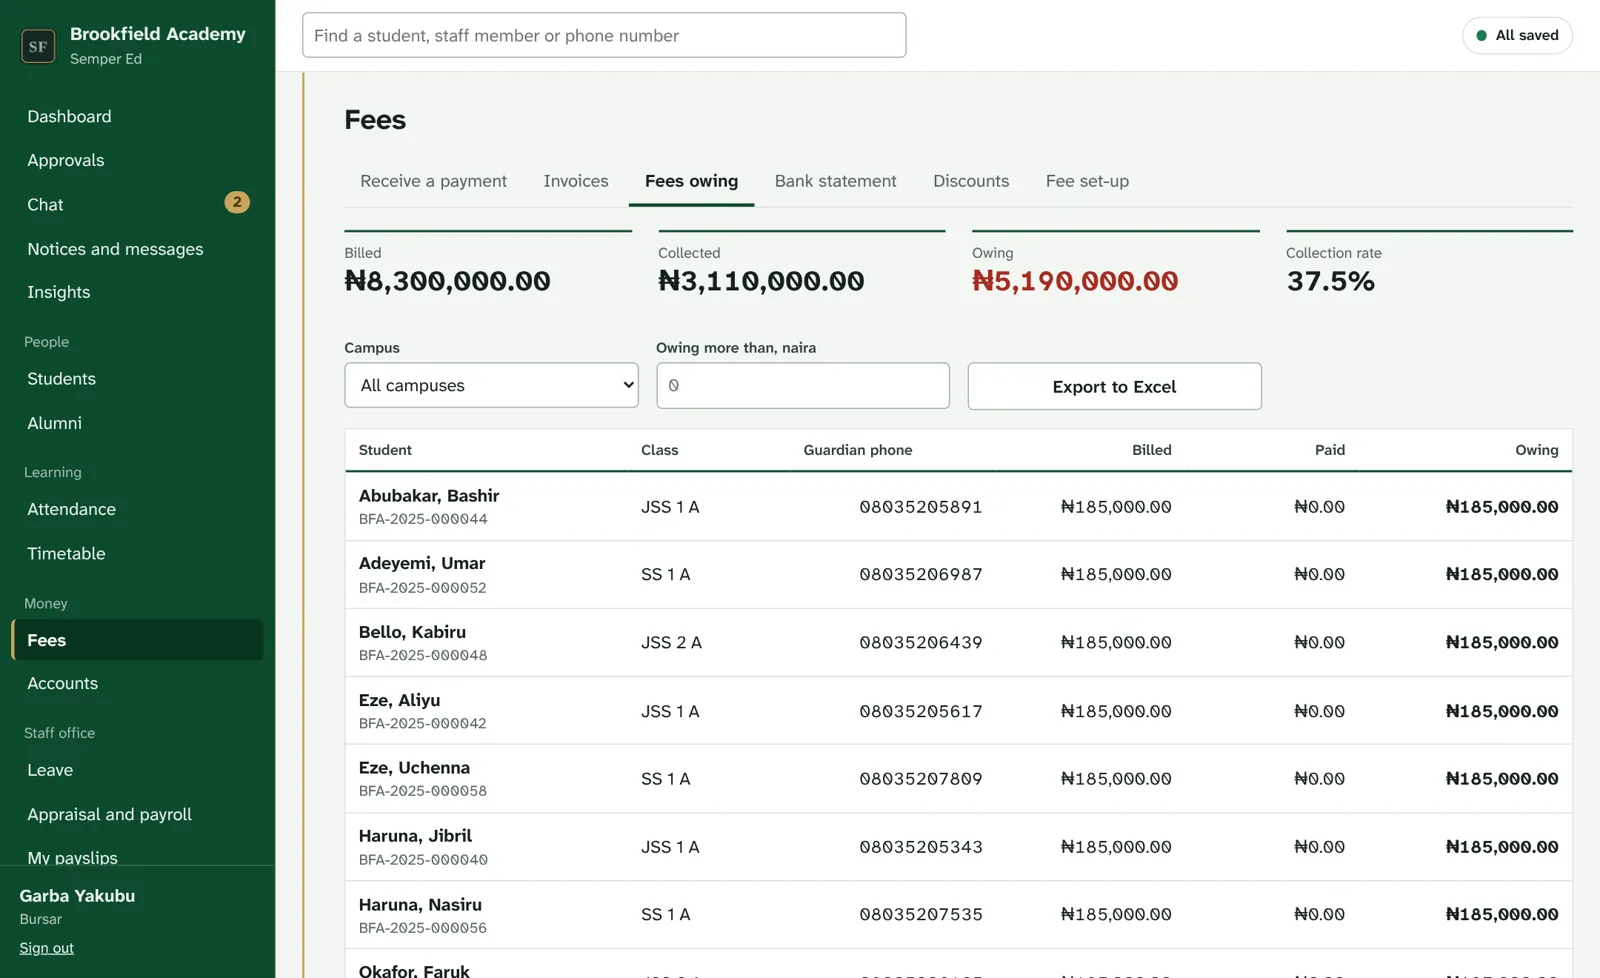Go to Insights page

137,292
